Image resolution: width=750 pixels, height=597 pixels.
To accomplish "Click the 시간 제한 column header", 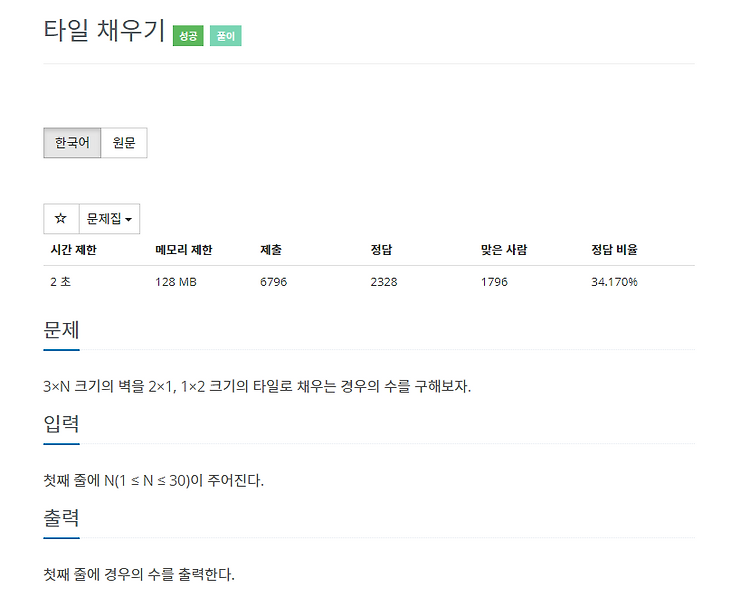I will (74, 250).
